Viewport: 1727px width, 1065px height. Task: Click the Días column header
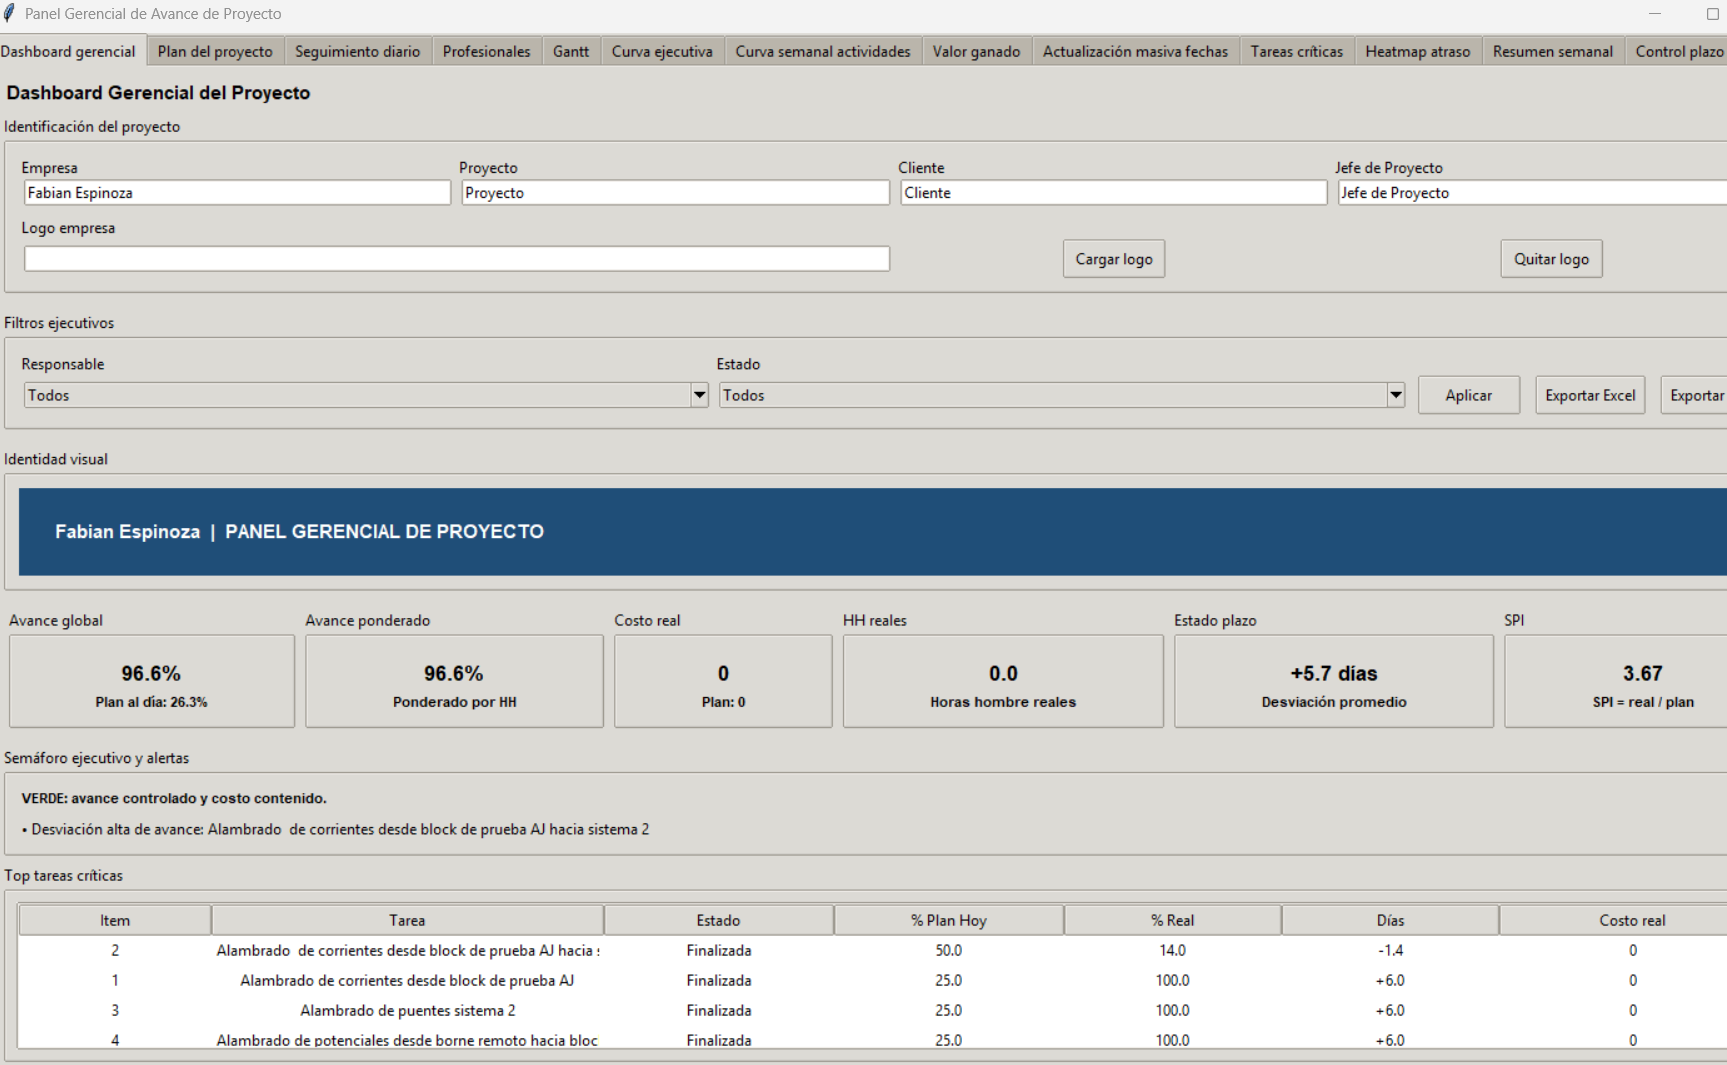tap(1390, 920)
